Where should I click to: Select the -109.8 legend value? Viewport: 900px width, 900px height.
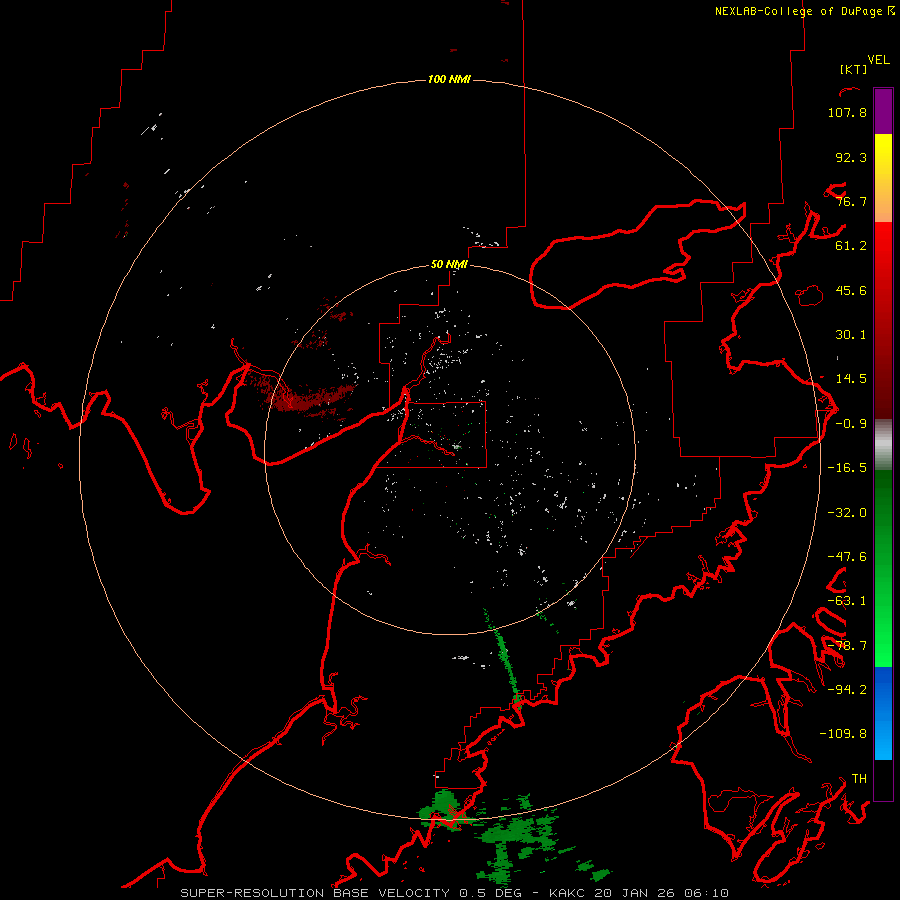click(x=843, y=734)
